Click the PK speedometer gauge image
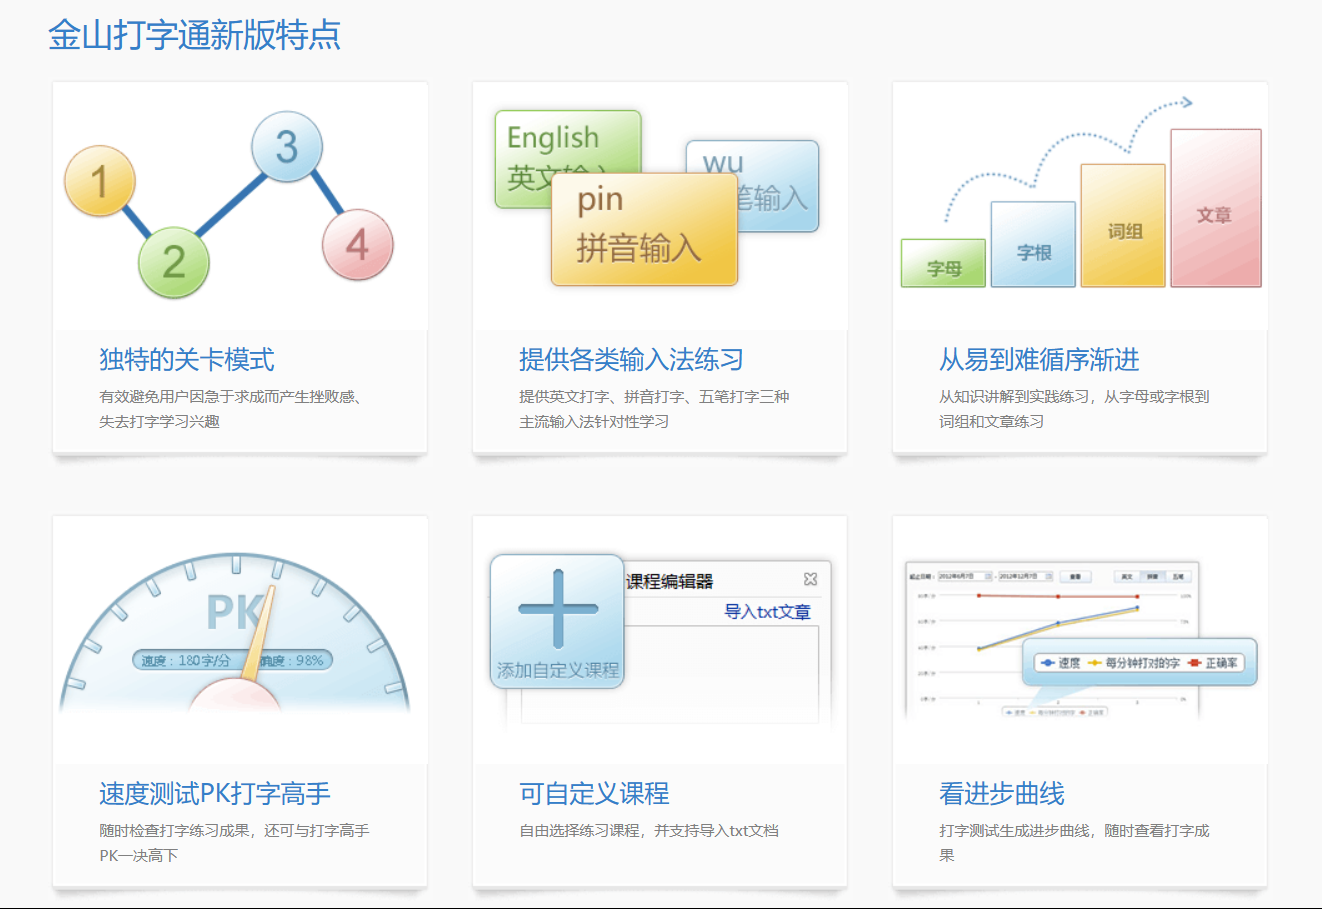 [235, 633]
